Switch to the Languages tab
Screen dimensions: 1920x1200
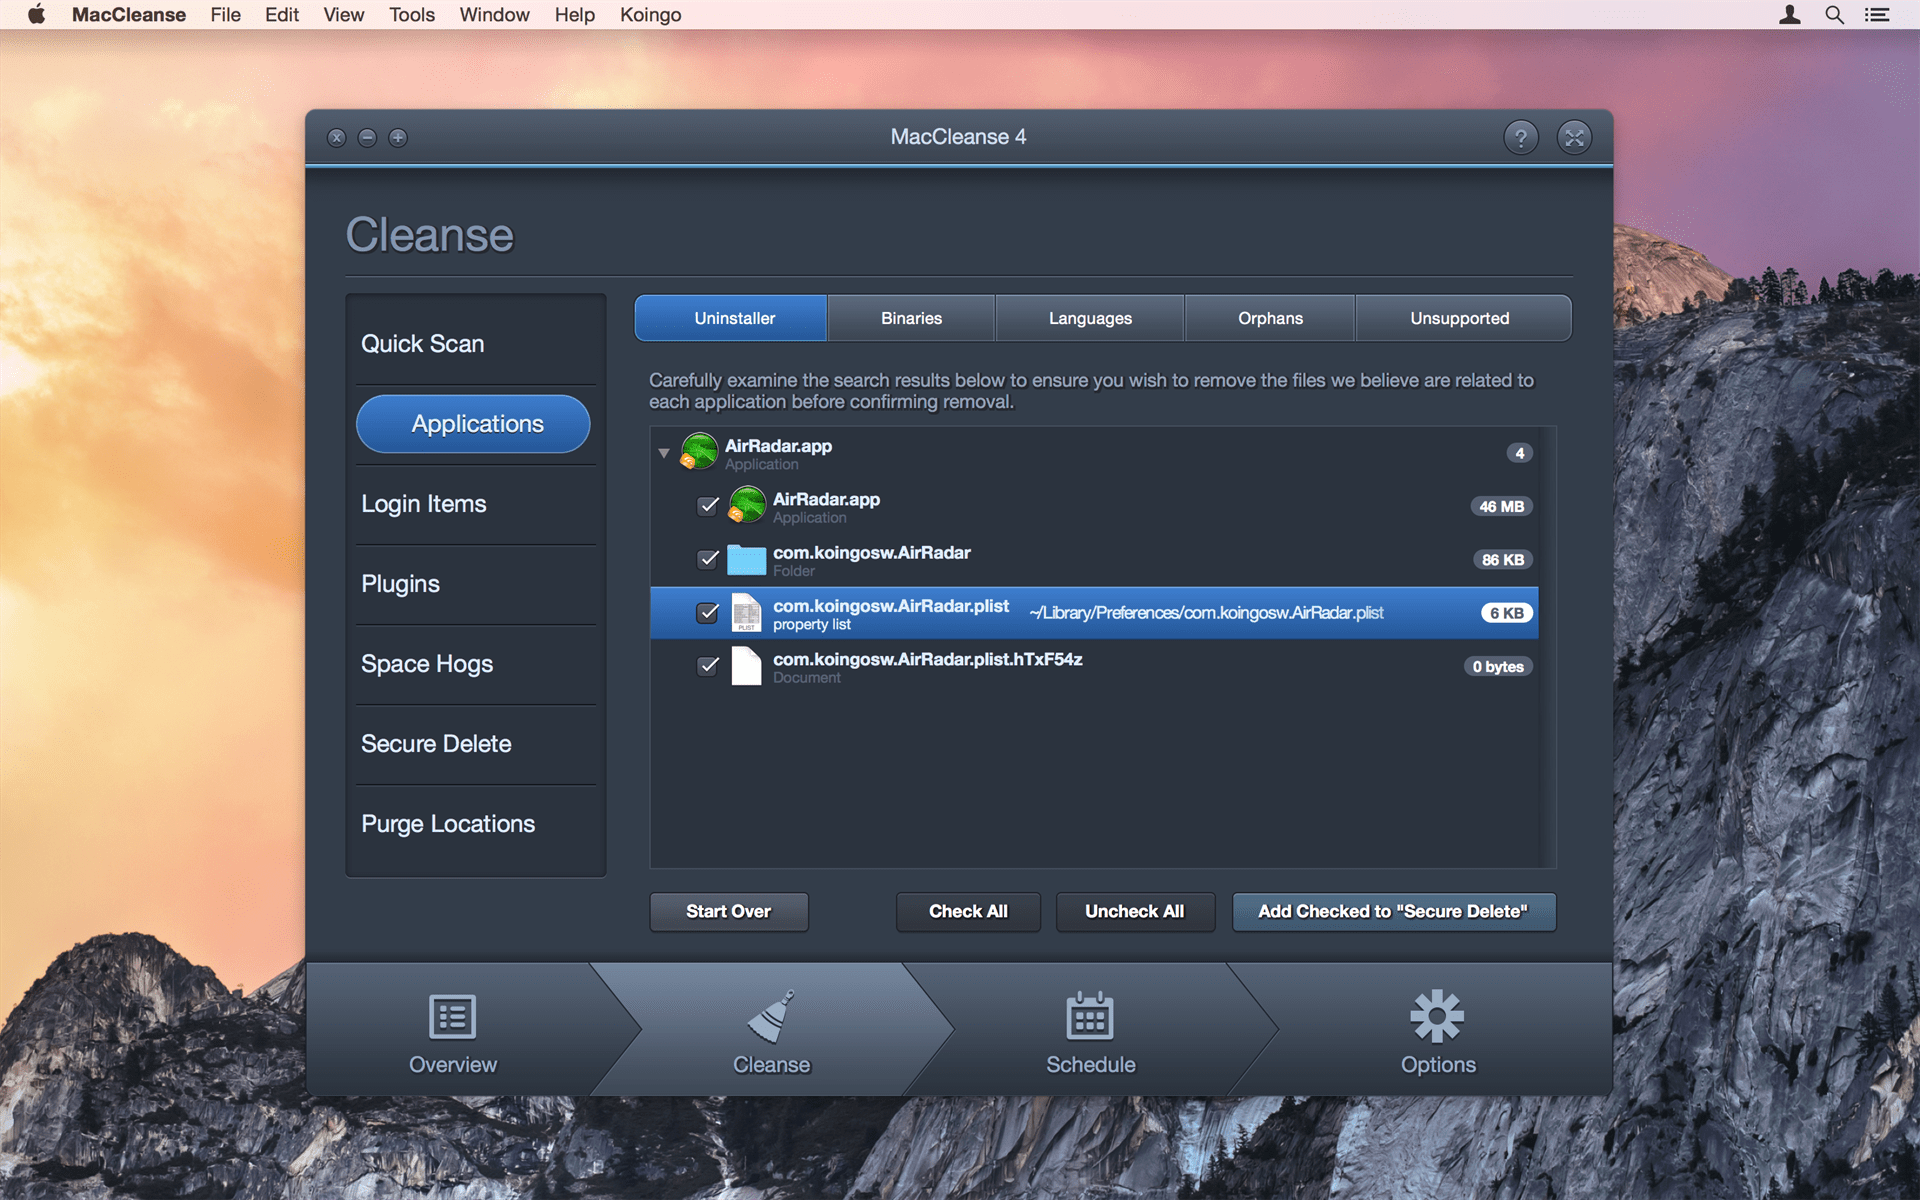click(x=1090, y=318)
